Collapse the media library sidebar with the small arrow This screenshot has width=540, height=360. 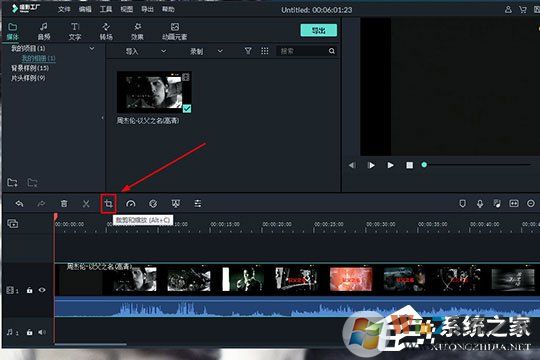[x=102, y=117]
